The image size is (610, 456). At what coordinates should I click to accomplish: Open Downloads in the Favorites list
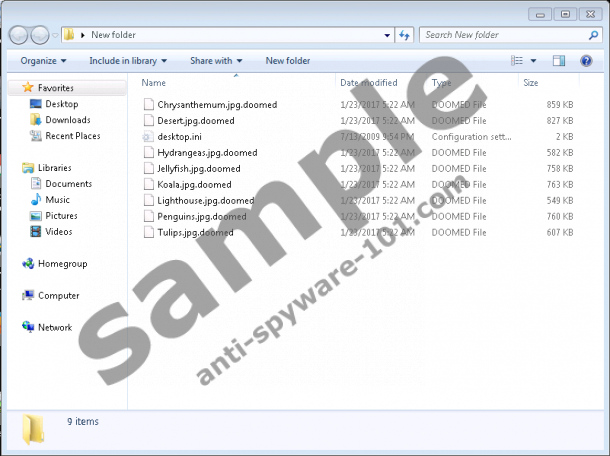coord(67,120)
